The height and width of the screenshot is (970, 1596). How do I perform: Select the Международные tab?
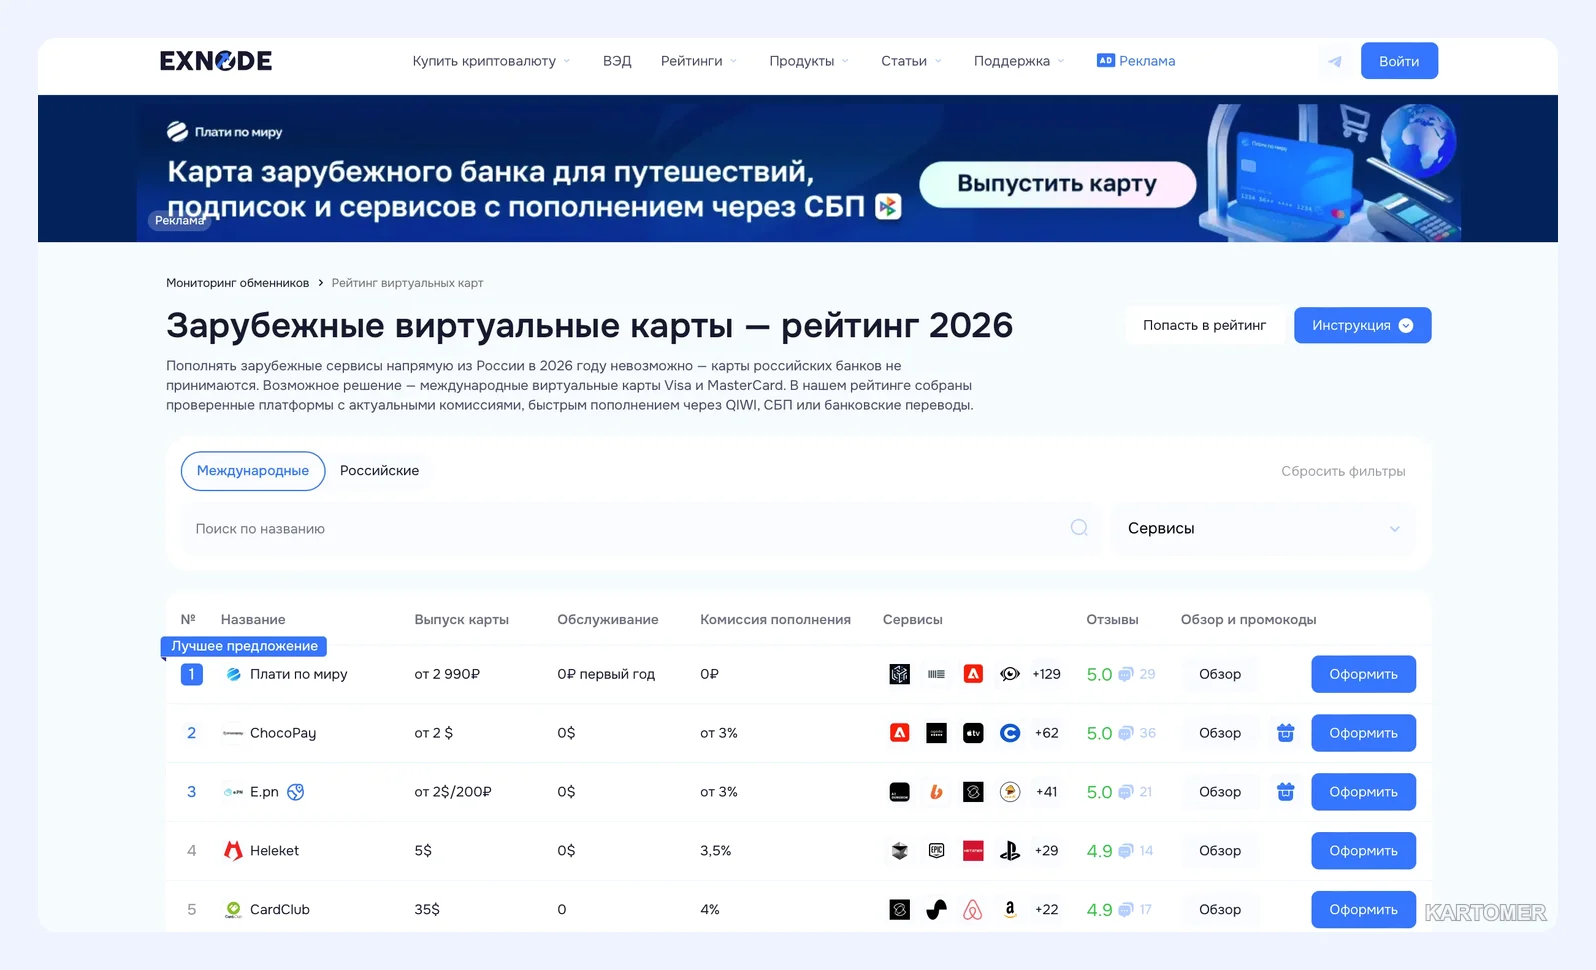(x=253, y=471)
